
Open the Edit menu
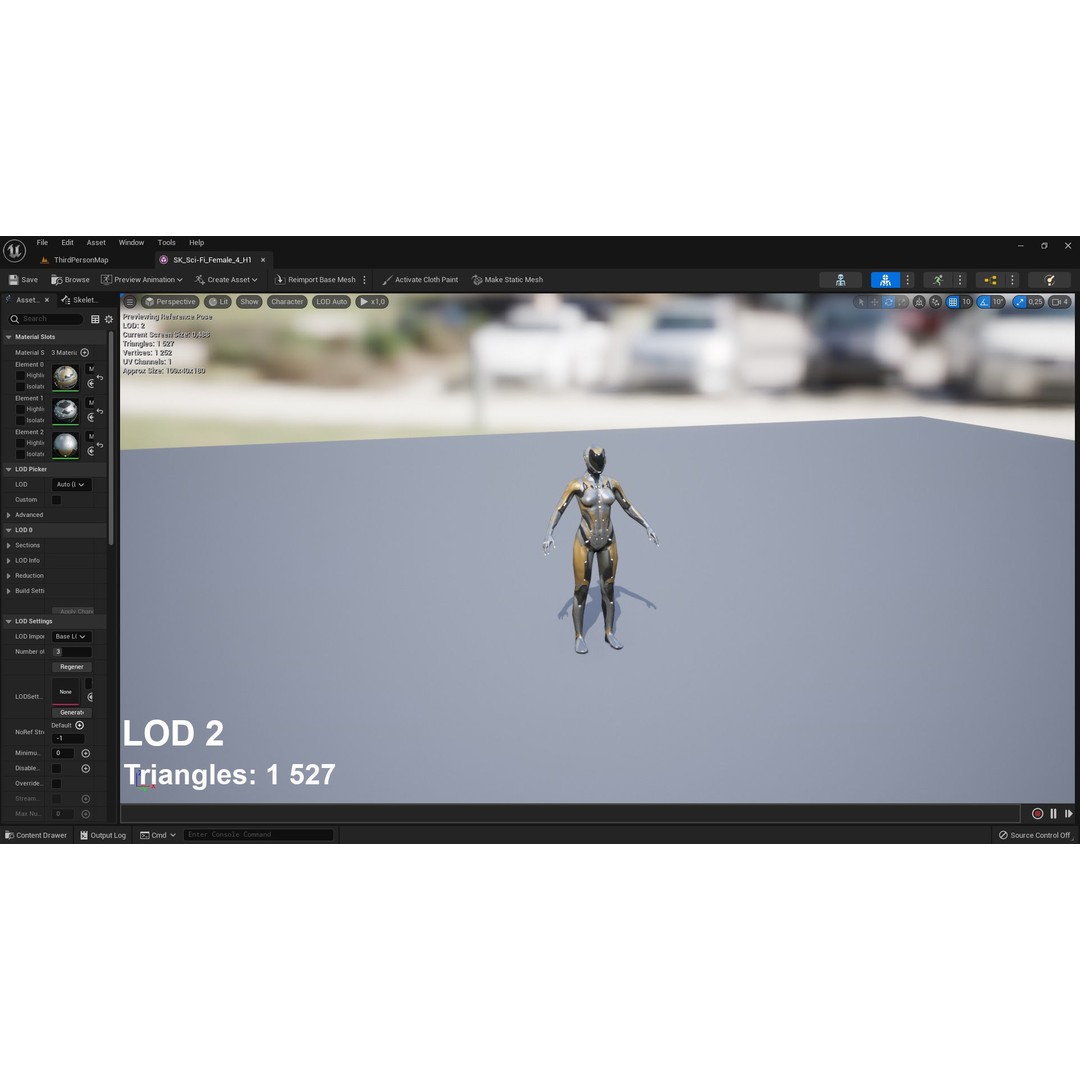[x=67, y=242]
